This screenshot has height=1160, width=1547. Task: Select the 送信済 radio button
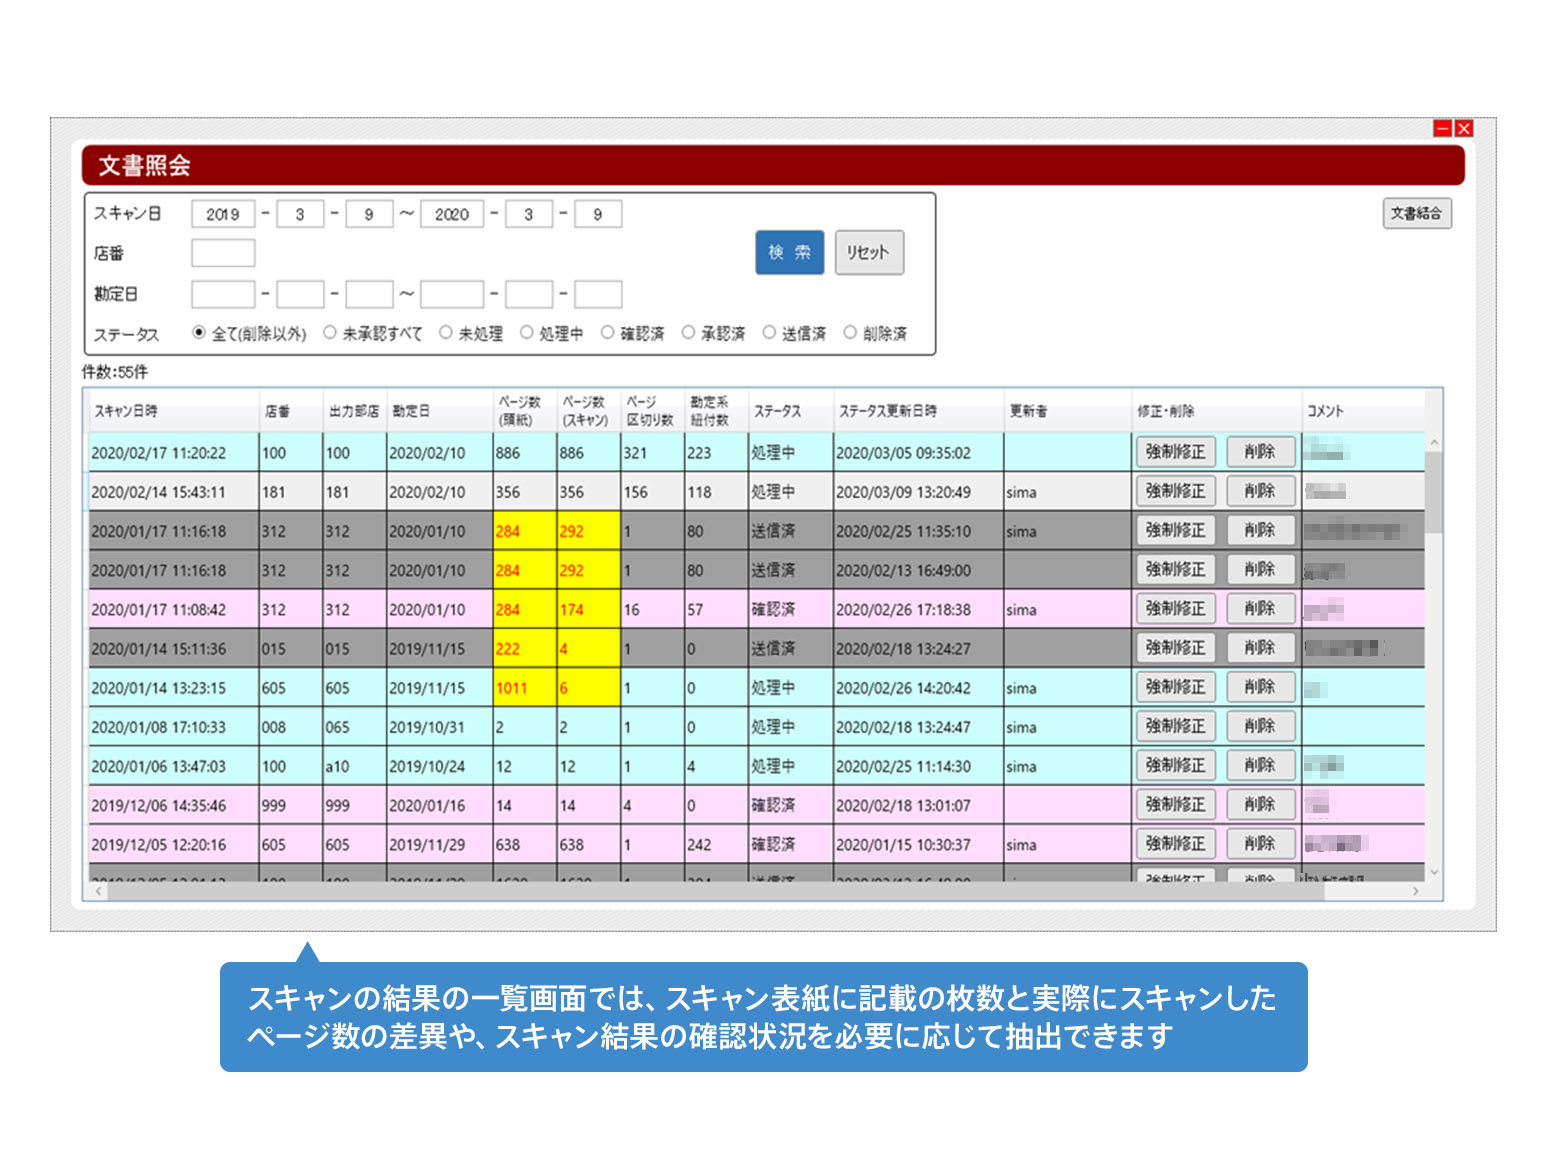pos(769,333)
